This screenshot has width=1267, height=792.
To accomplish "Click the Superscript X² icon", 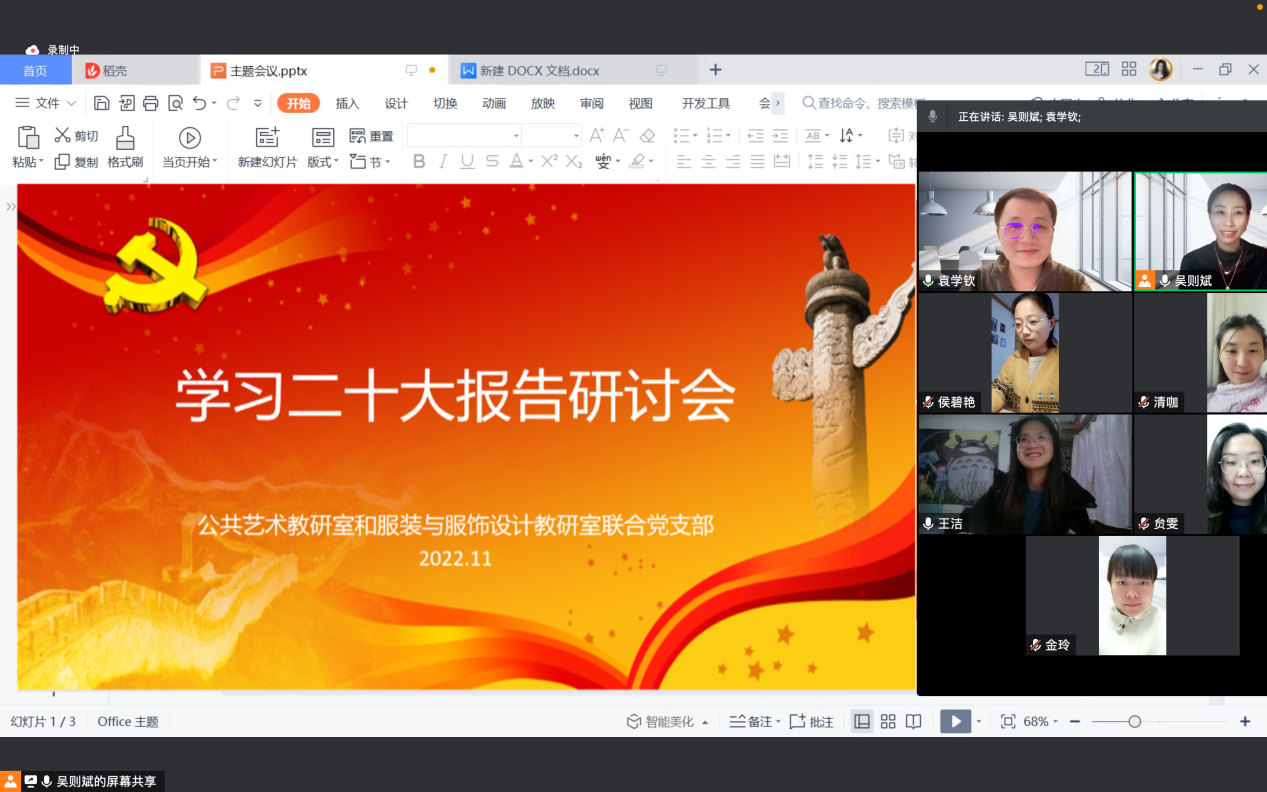I will [549, 161].
